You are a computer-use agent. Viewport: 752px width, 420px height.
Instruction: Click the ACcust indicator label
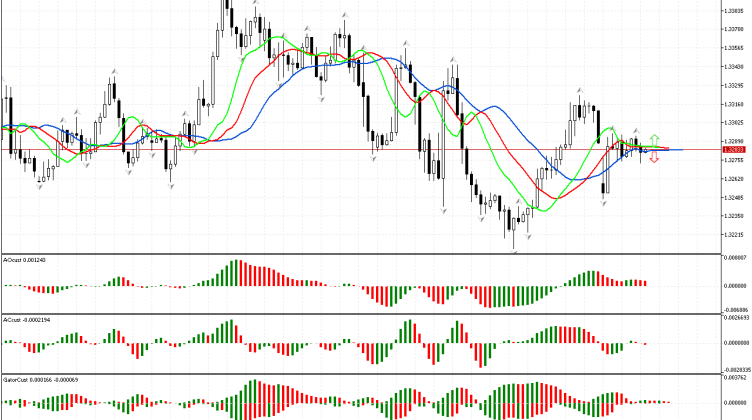tap(26, 319)
